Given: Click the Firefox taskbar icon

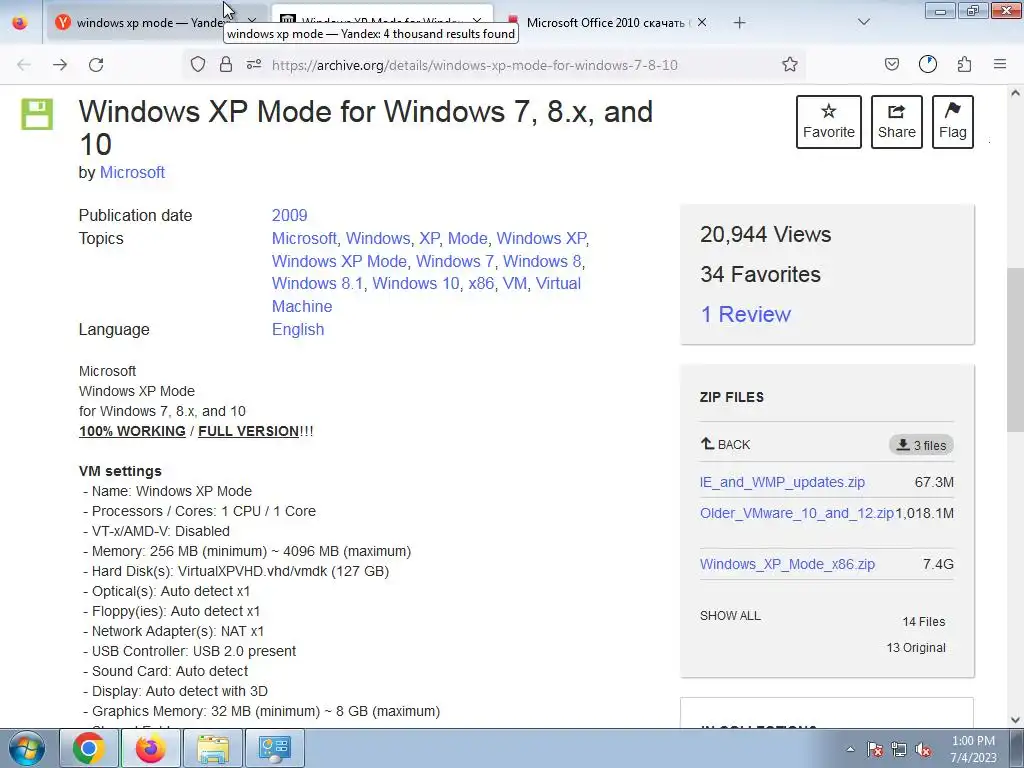Looking at the screenshot, I should 150,748.
